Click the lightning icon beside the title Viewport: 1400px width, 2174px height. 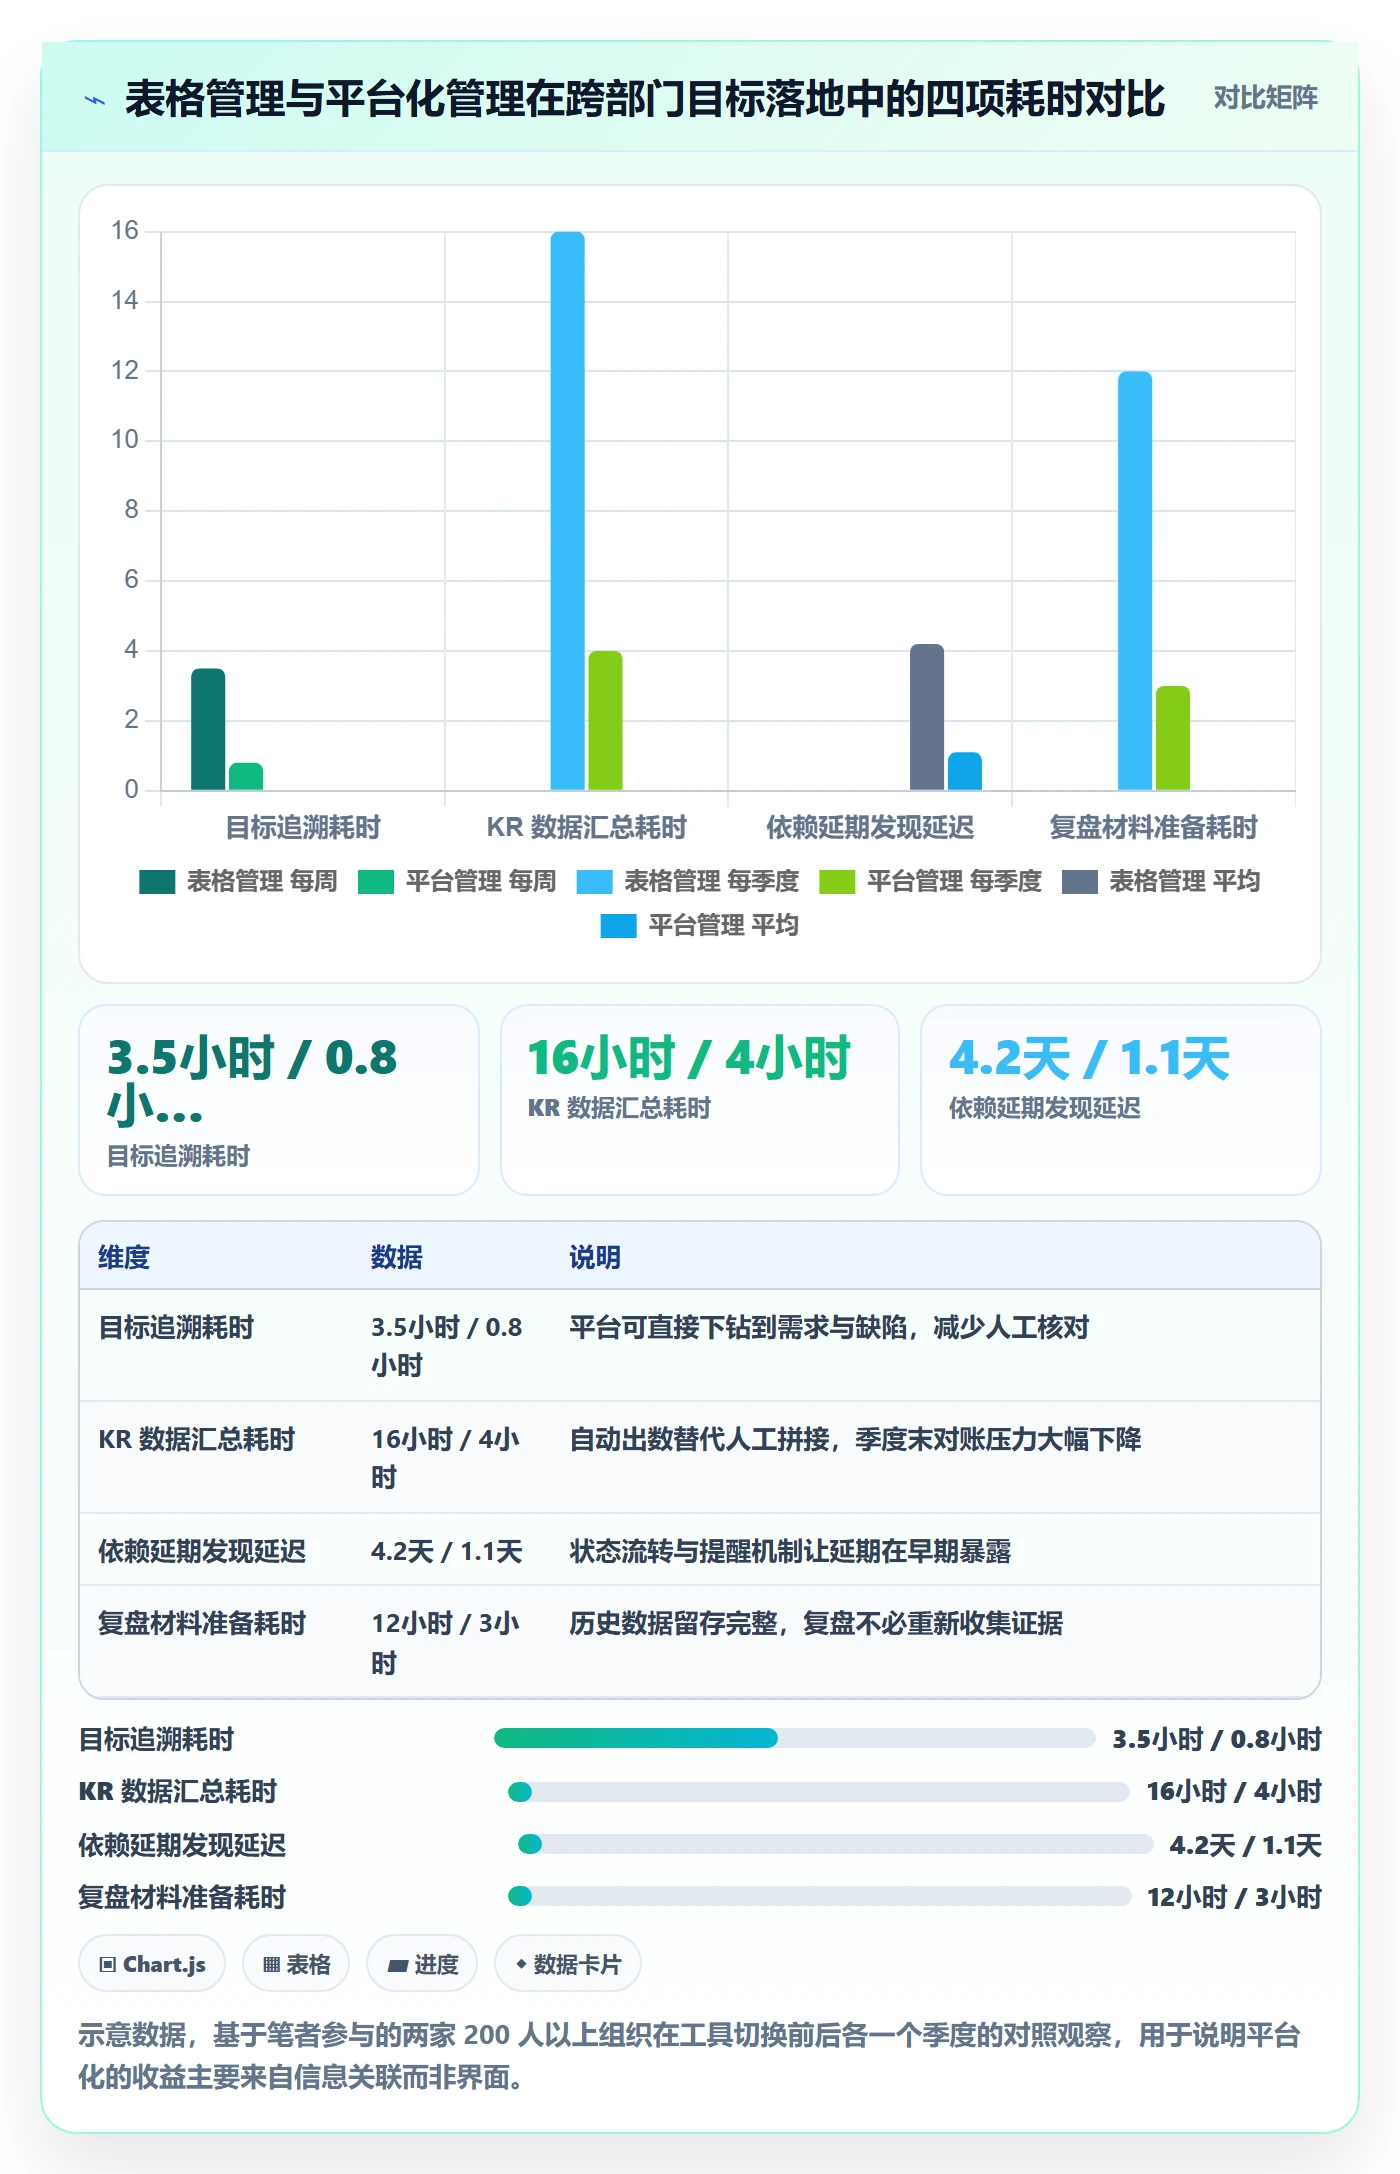[95, 100]
